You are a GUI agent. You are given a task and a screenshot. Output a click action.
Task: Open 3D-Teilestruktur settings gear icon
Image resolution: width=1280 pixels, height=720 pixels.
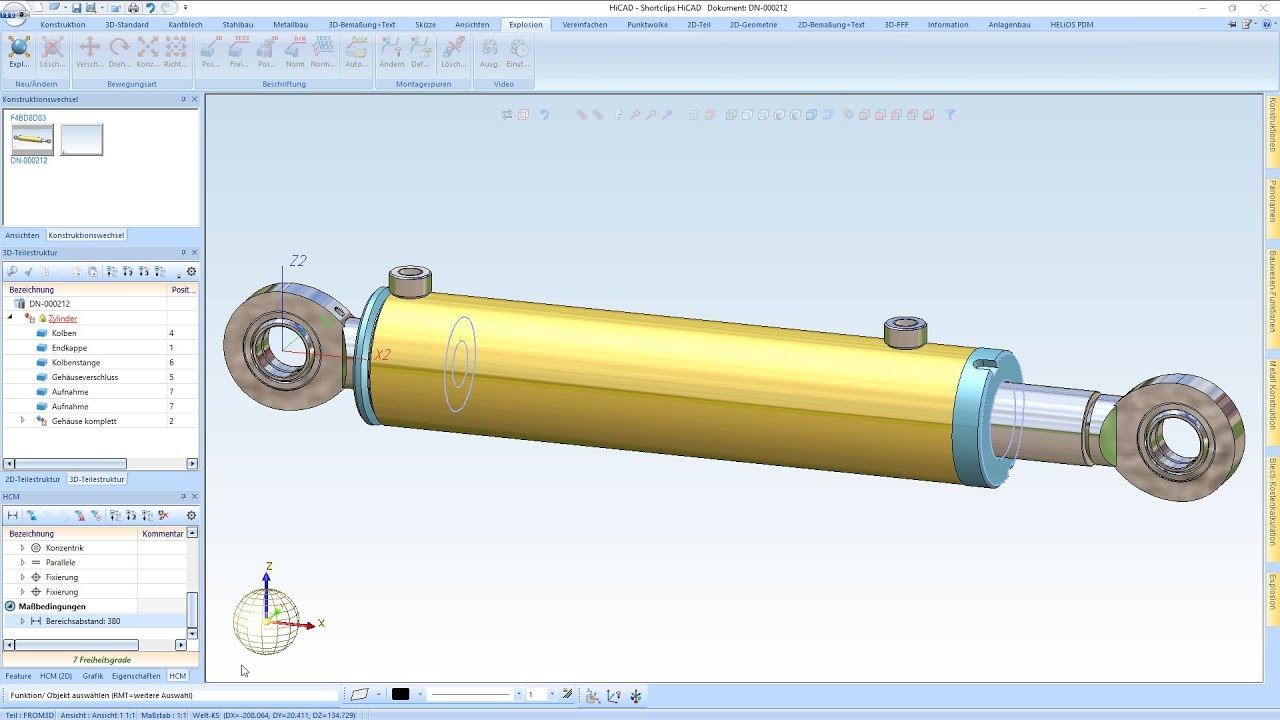pyautogui.click(x=192, y=271)
